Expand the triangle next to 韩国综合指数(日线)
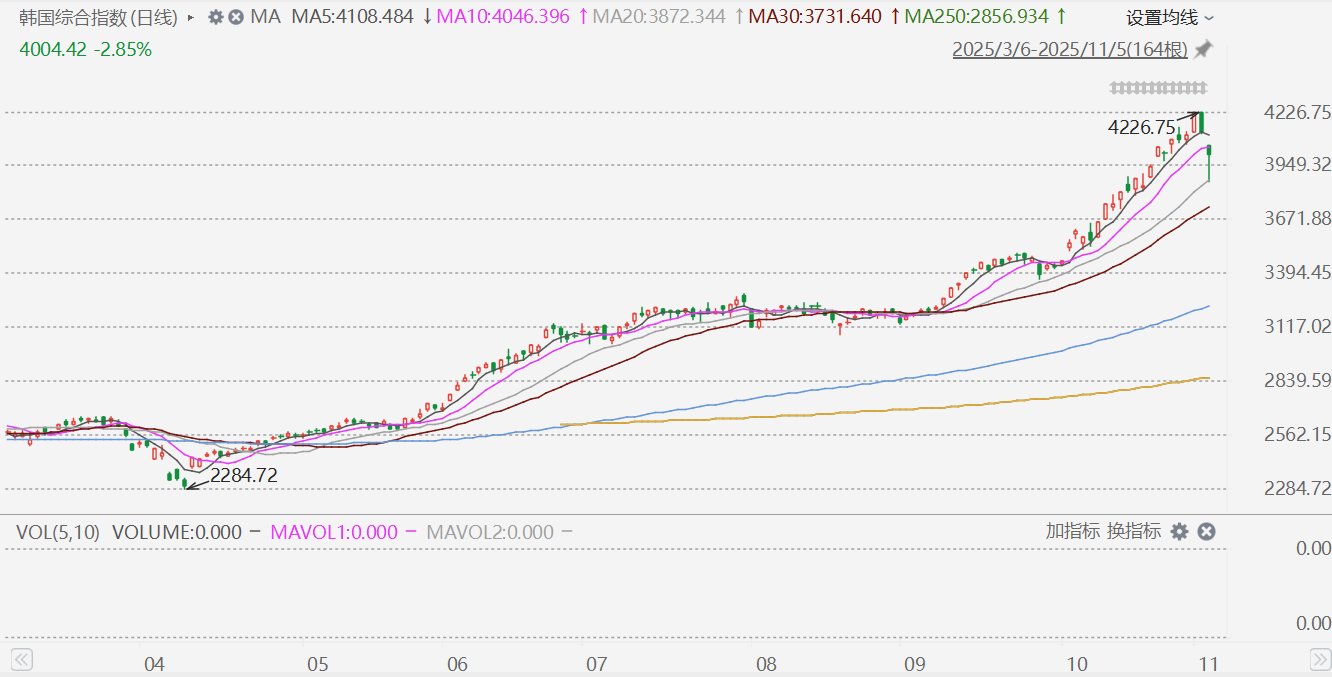1332x677 pixels. pyautogui.click(x=191, y=17)
